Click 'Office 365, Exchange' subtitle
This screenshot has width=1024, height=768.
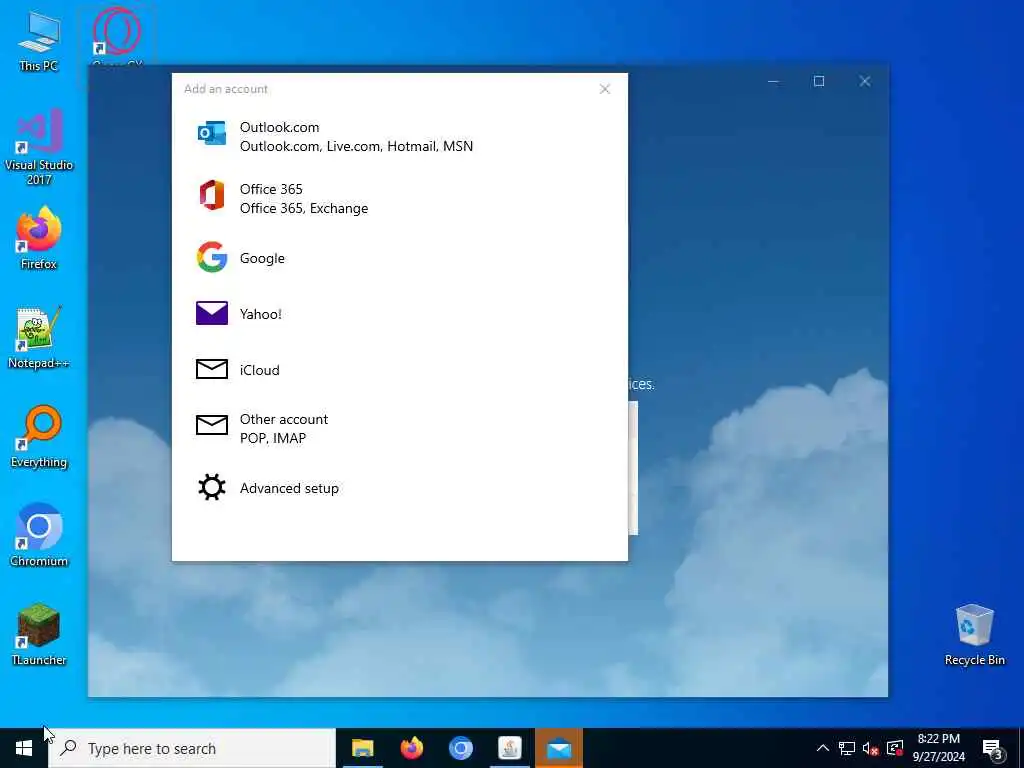304,208
